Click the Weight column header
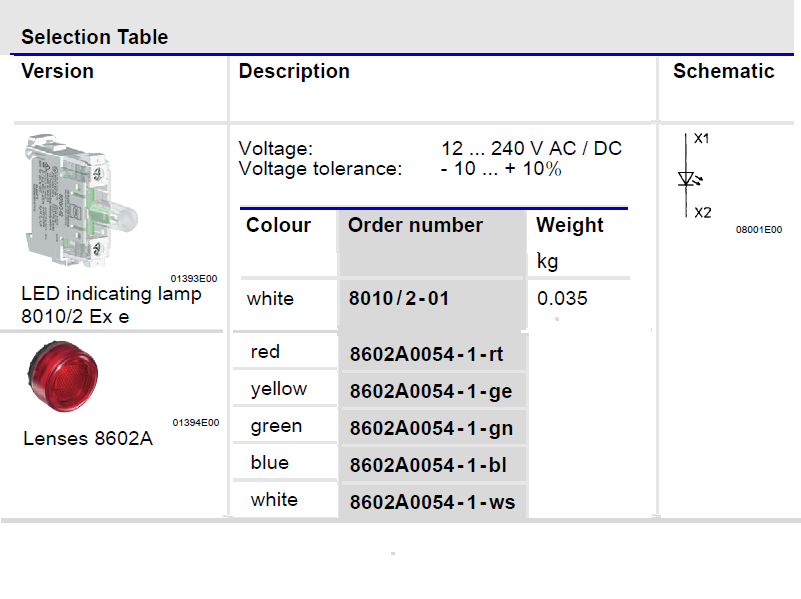This screenshot has width=801, height=599. 570,225
